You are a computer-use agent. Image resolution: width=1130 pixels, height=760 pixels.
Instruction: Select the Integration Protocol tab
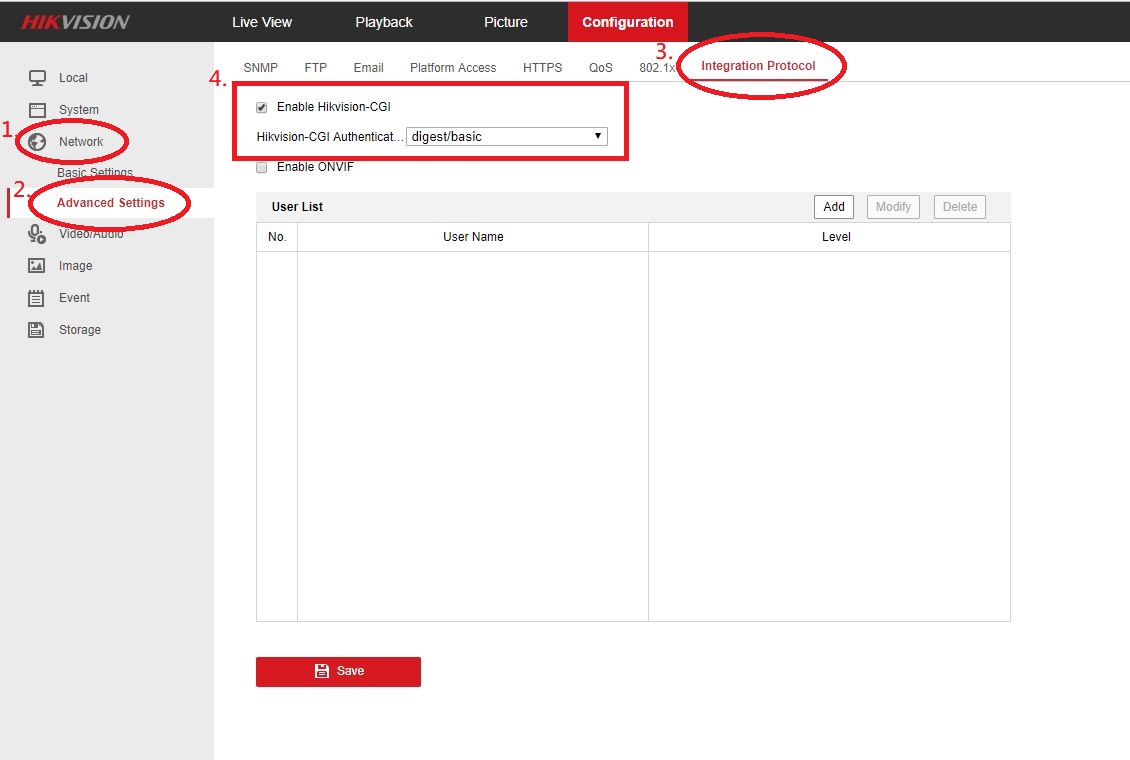point(758,66)
